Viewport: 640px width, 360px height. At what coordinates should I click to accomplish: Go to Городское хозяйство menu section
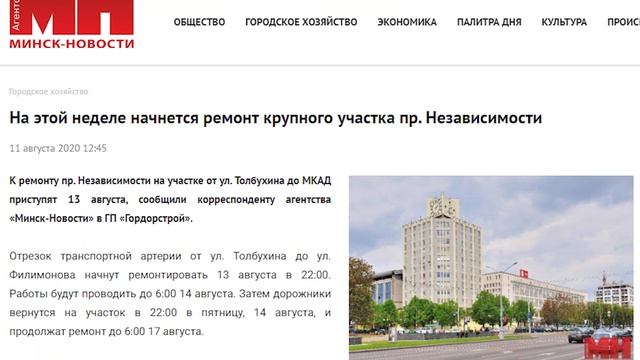[301, 22]
